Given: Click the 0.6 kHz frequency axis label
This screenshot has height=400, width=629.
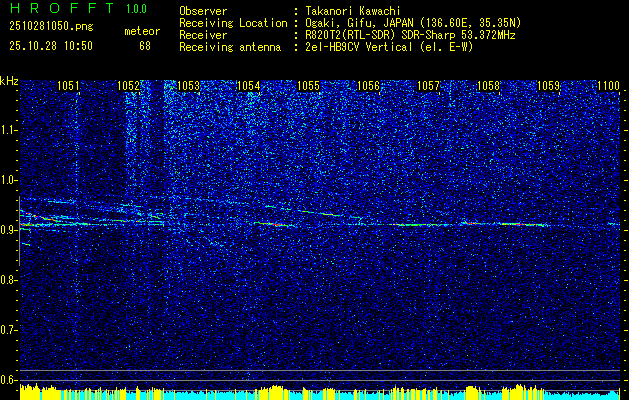Looking at the screenshot, I should pyautogui.click(x=8, y=380).
